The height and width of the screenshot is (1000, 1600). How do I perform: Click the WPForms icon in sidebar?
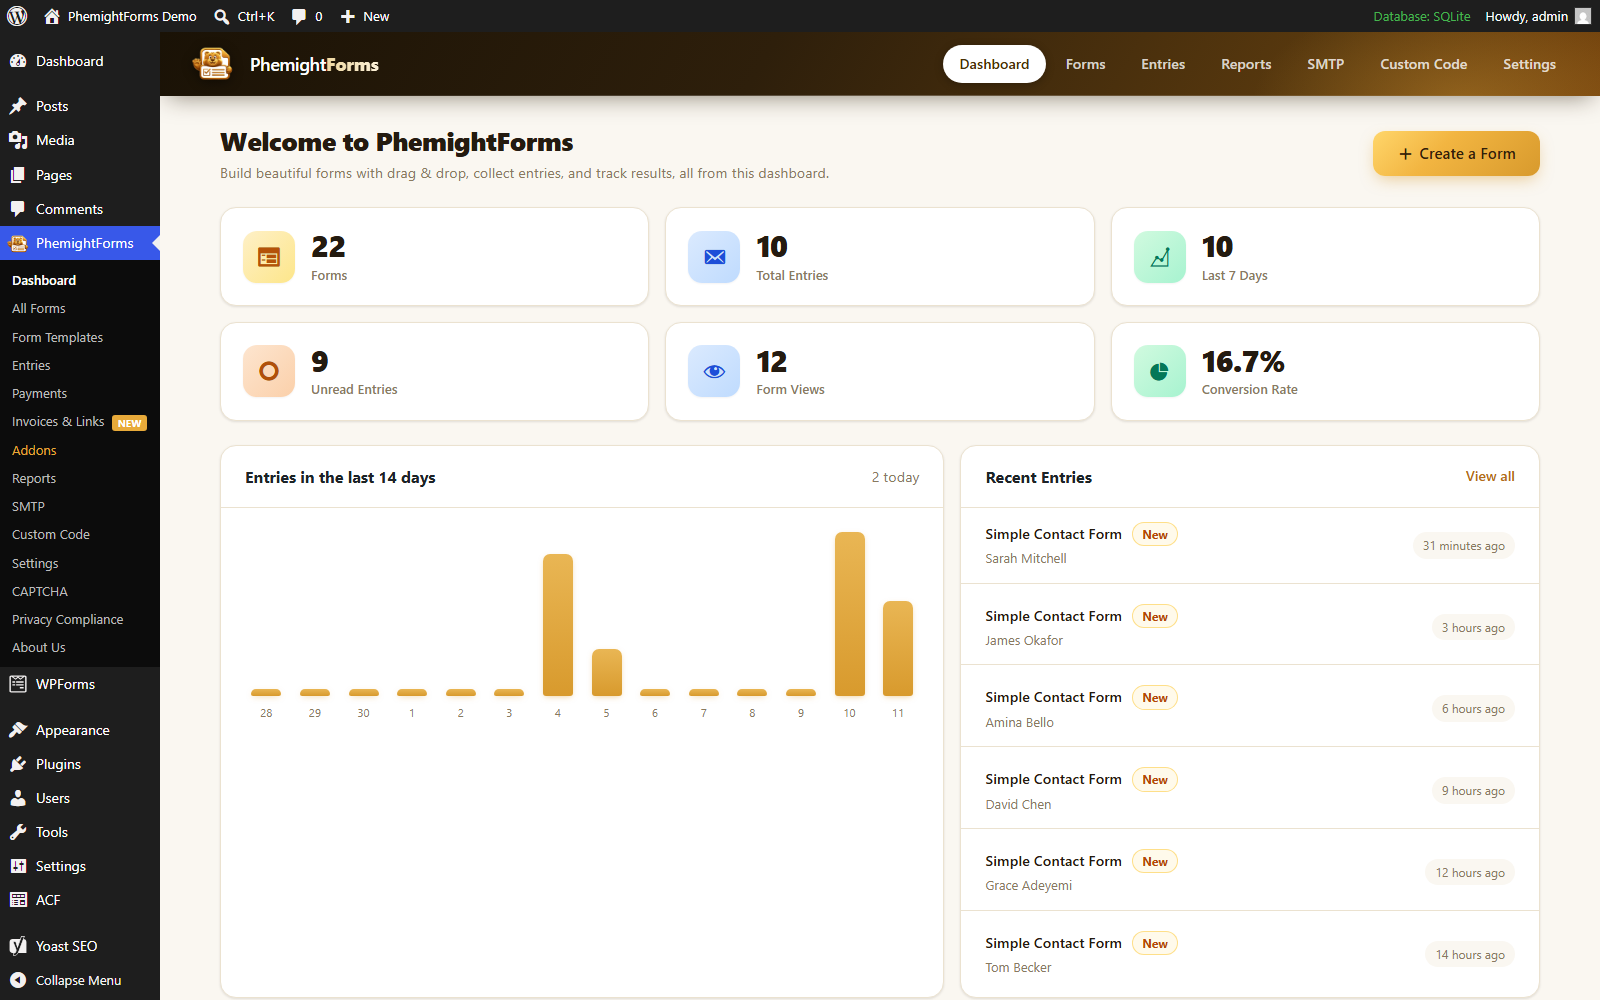click(x=18, y=684)
